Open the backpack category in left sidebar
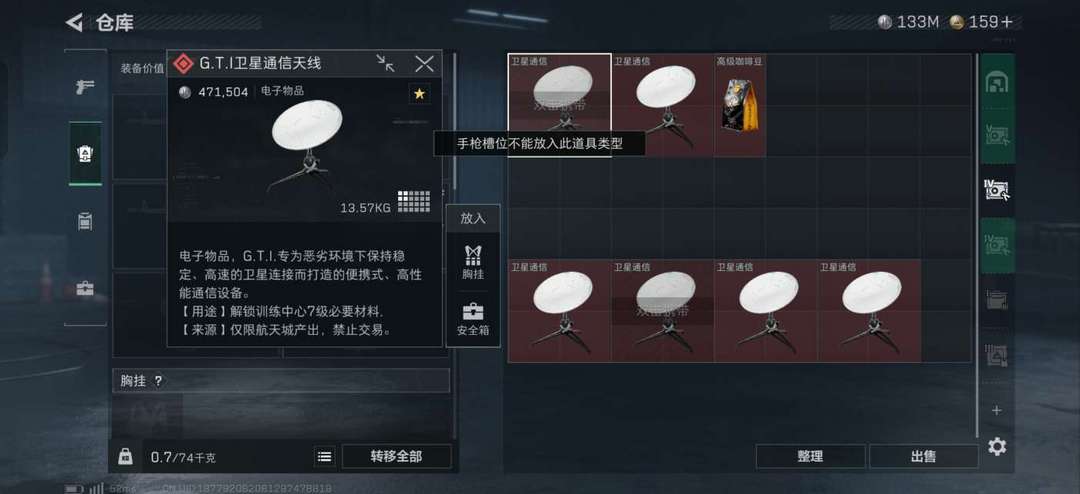 click(x=85, y=221)
